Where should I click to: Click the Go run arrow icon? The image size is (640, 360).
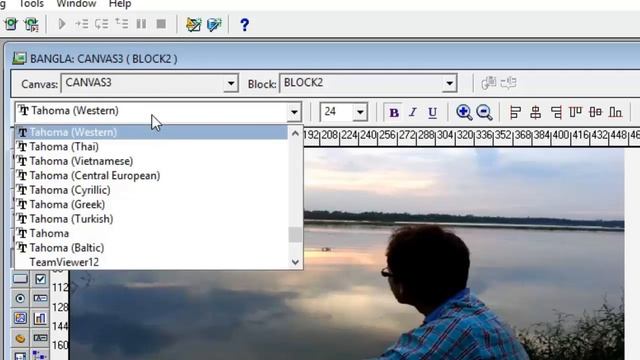[x=62, y=24]
